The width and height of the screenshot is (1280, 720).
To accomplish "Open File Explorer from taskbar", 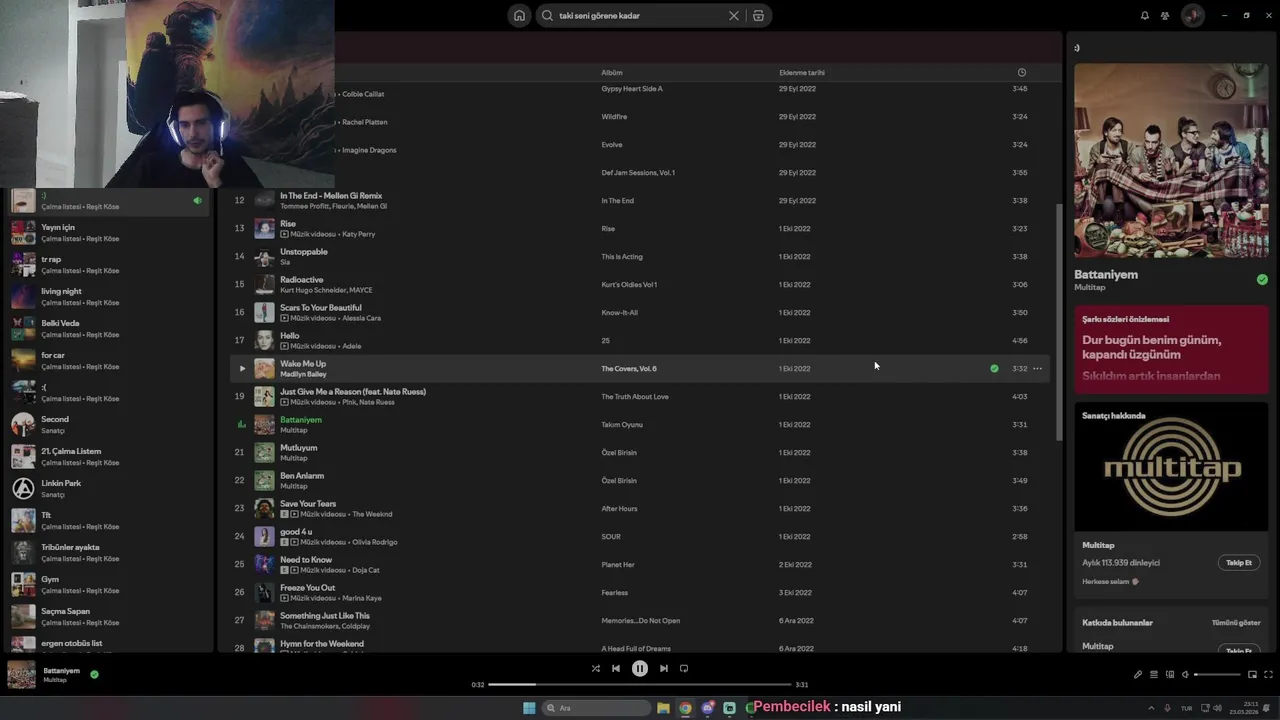I will pos(663,708).
